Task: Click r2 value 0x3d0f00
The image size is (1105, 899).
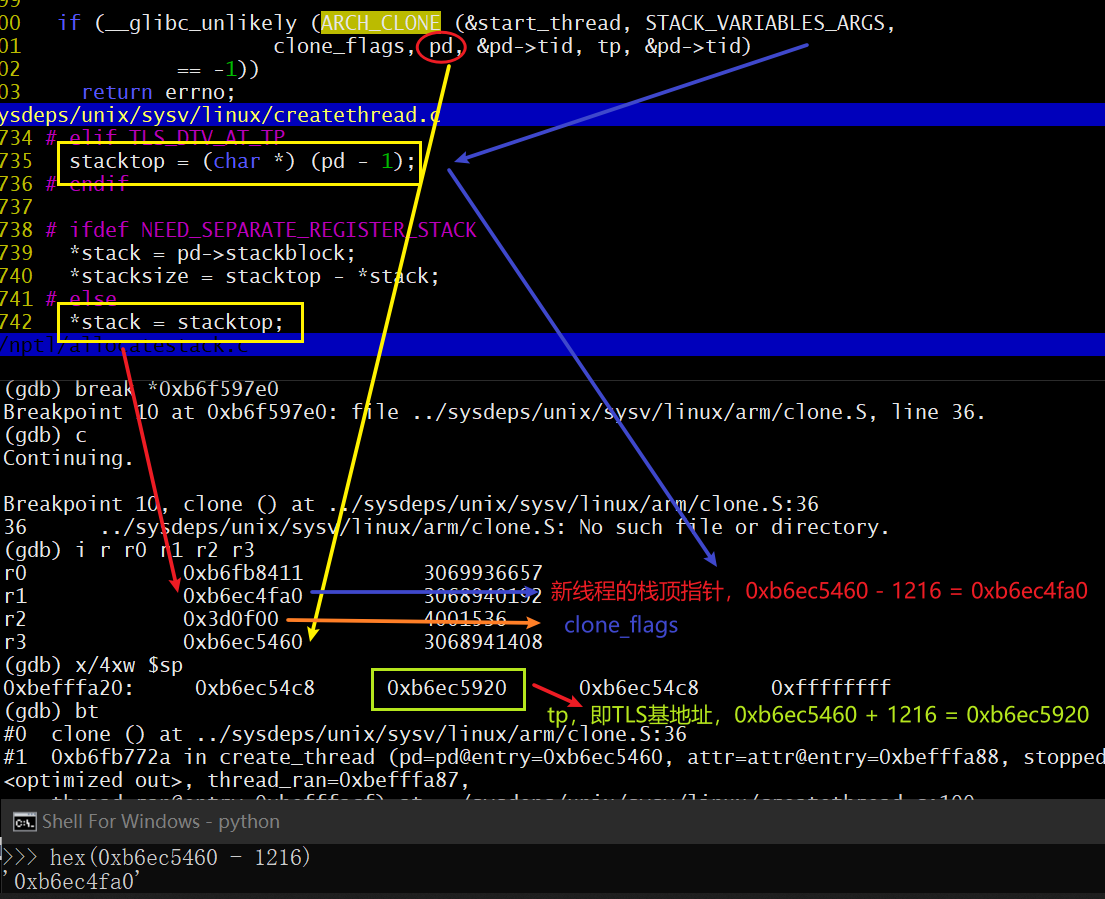Action: (231, 619)
